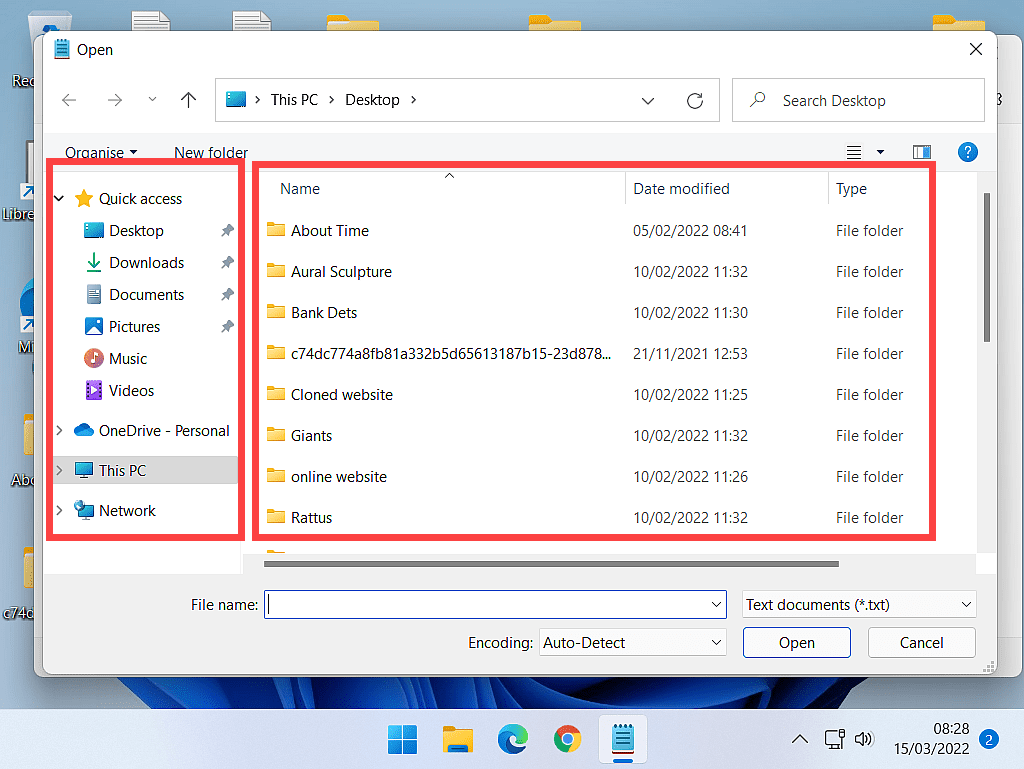Screen dimensions: 1024x769
Task: Click the horizontal scrollbar in file list
Action: [x=550, y=564]
